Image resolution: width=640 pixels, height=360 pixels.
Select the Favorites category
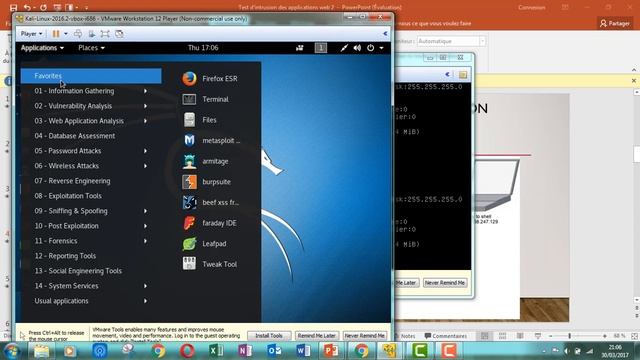(91, 76)
